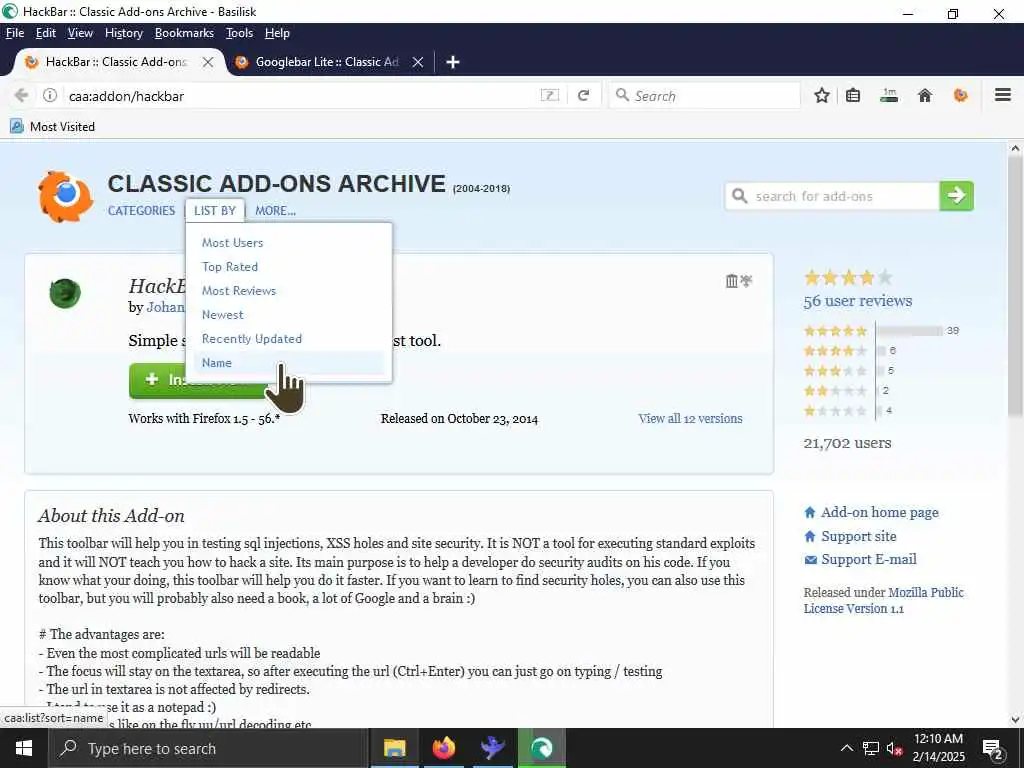1024x768 pixels.
Task: Open the Edit menu
Action: 46,33
